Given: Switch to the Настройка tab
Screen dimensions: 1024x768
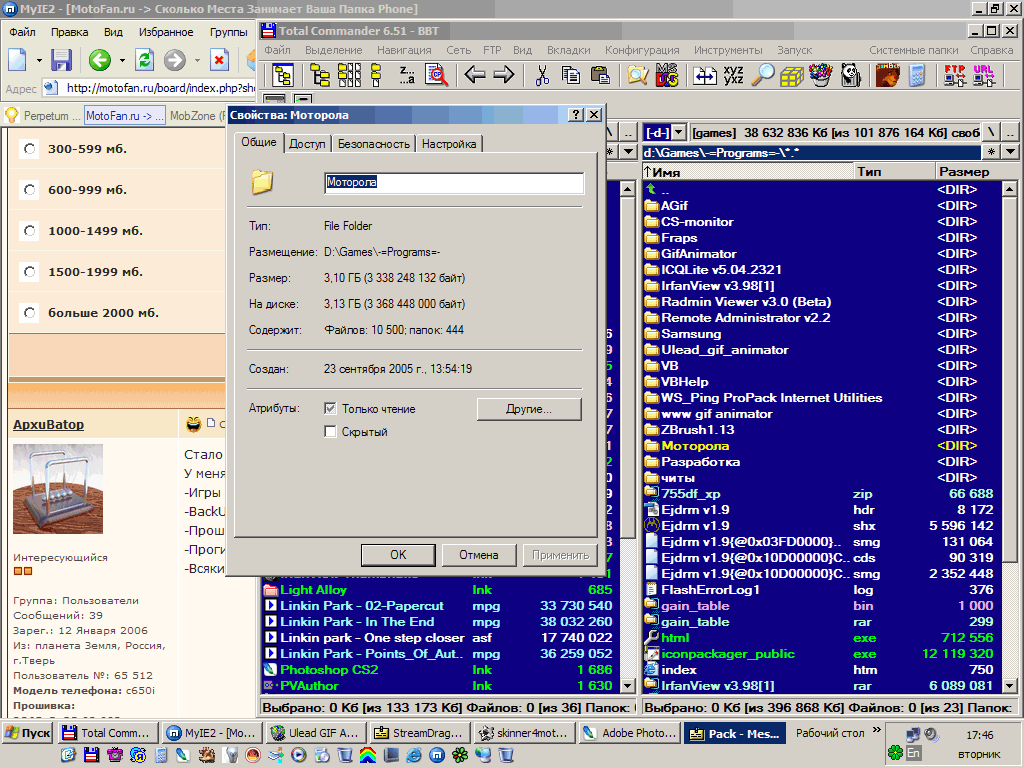Looking at the screenshot, I should click(x=449, y=144).
